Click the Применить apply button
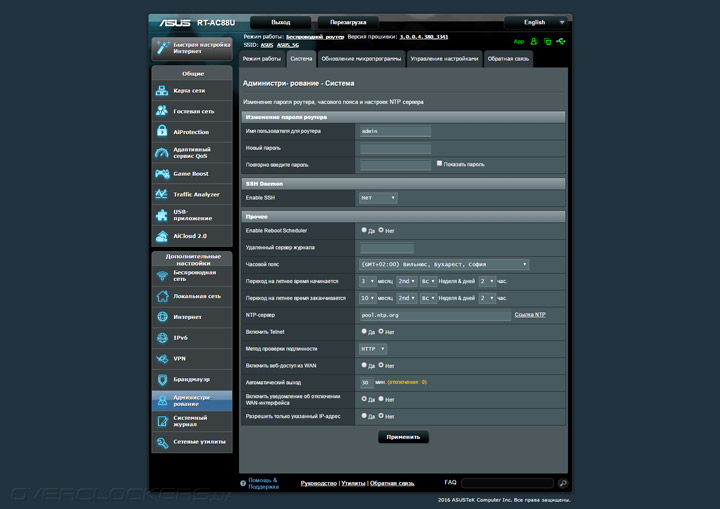This screenshot has height=509, width=720. pos(404,437)
